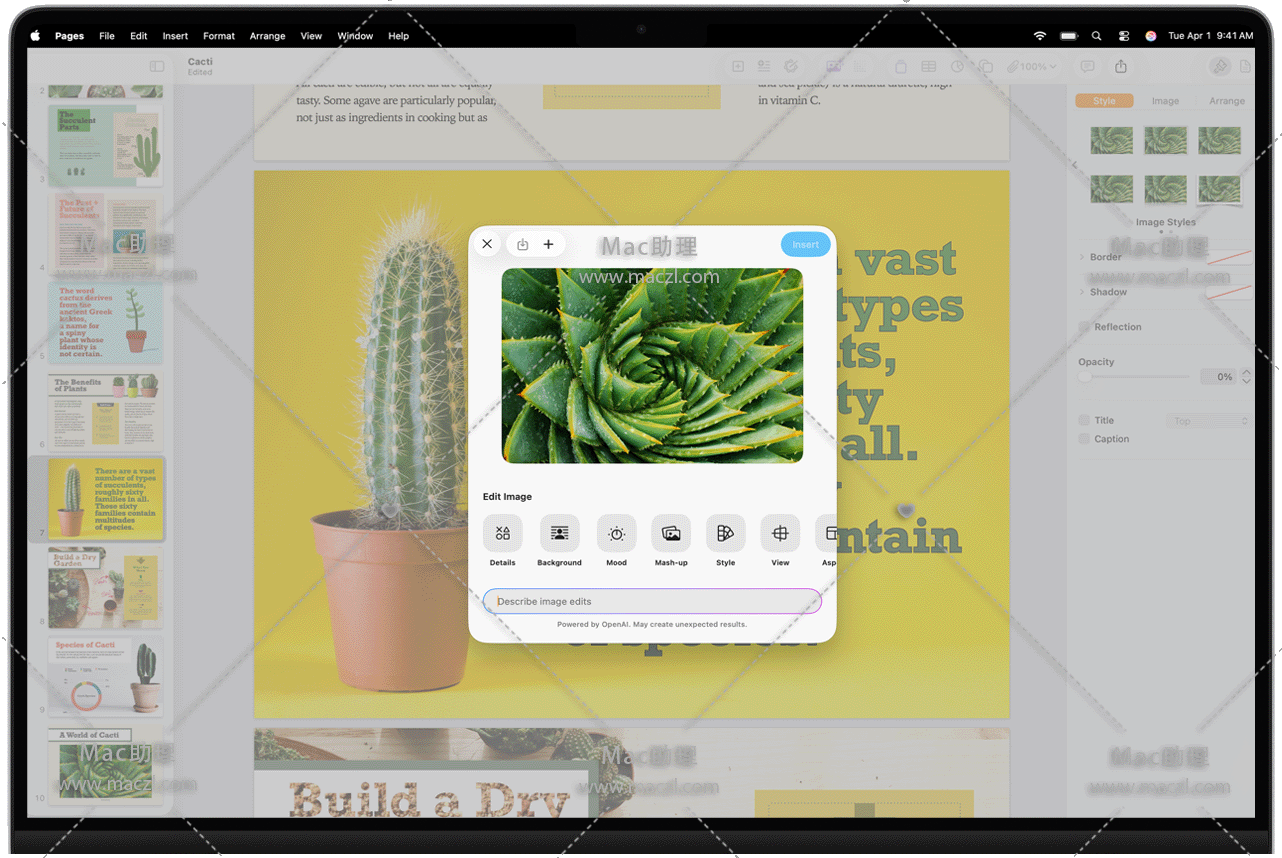Screen dimensions: 1282x858
Task: Click the Opacity slider handle
Action: point(1085,377)
